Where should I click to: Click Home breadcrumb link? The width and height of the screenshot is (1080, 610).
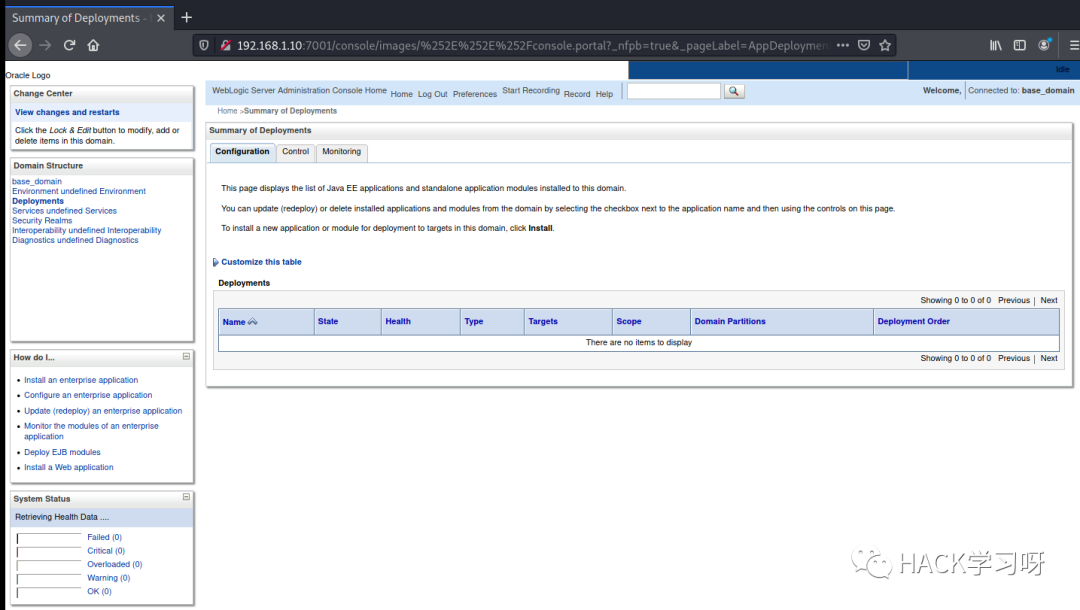click(227, 111)
